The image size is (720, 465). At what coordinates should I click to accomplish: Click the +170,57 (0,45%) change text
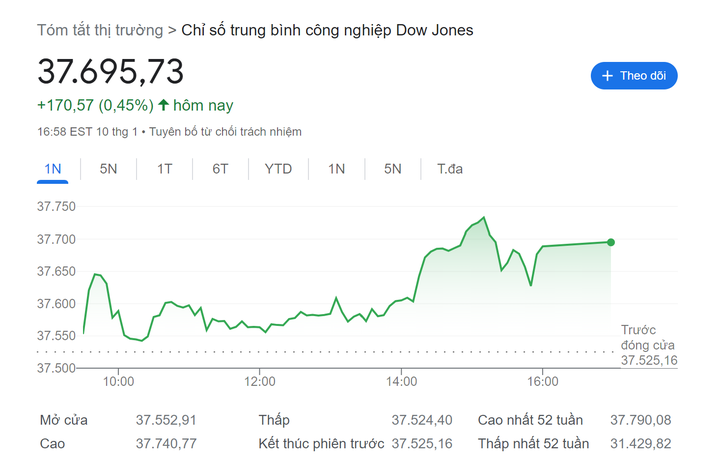(x=95, y=105)
